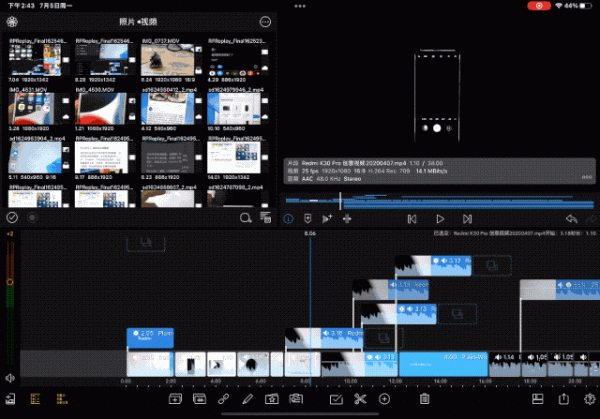
Task: Open the scissors split clip tool
Action: 361,399
